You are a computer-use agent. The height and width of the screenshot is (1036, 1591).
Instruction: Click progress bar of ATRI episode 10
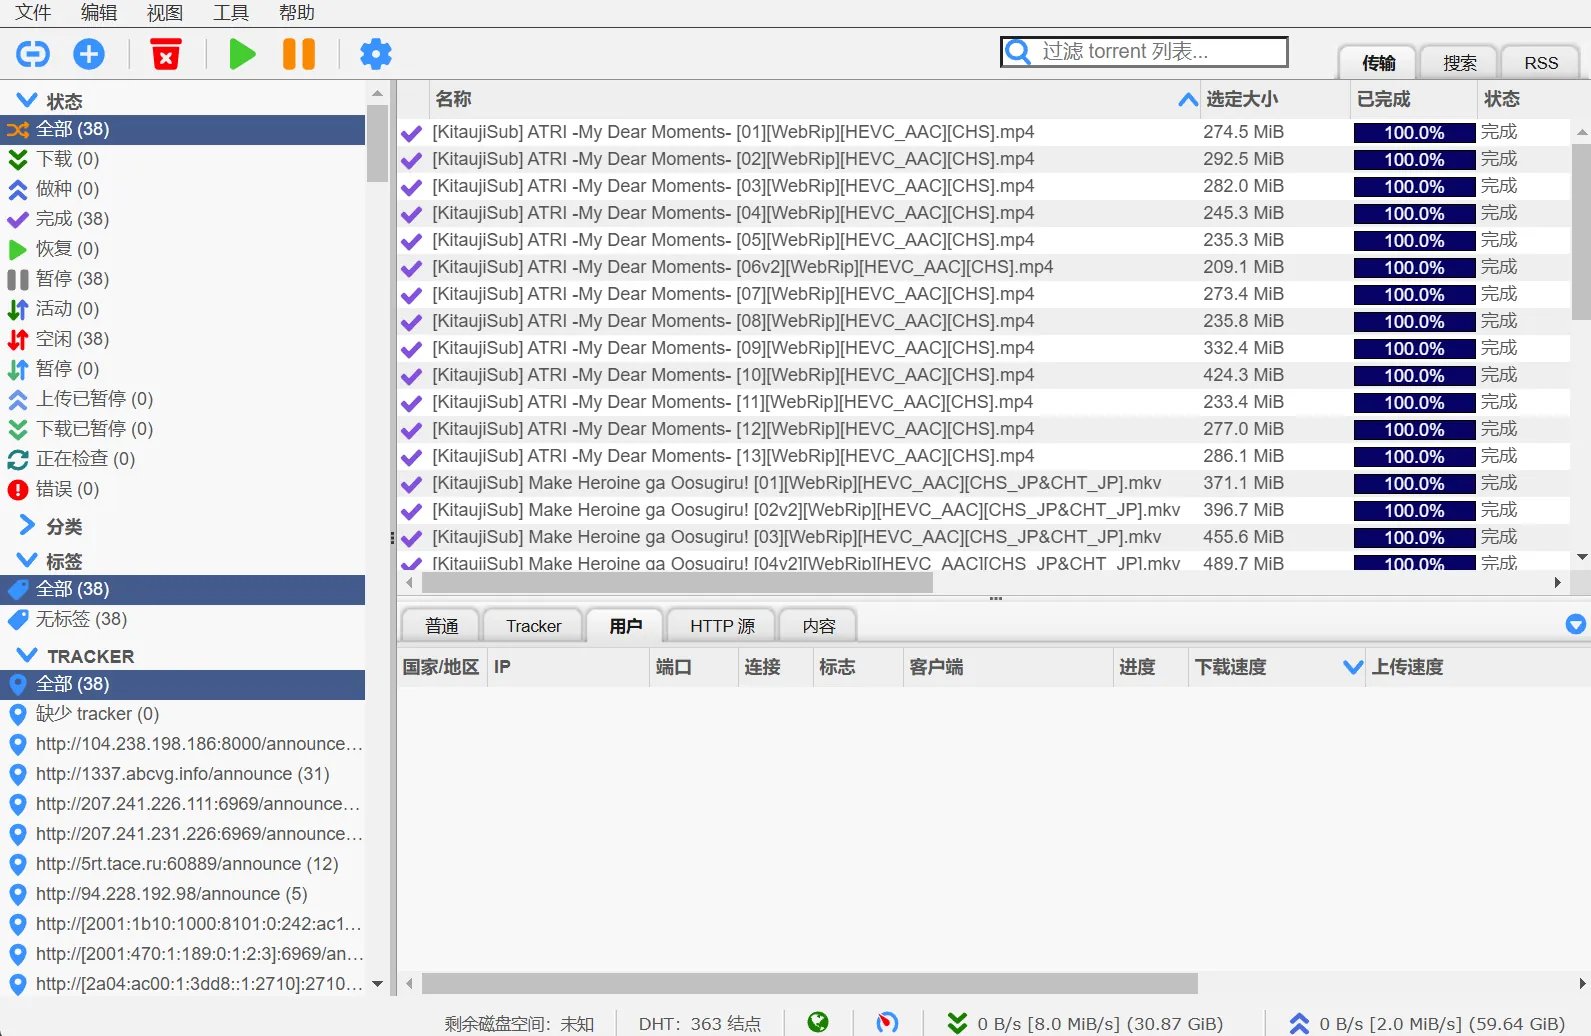1414,375
